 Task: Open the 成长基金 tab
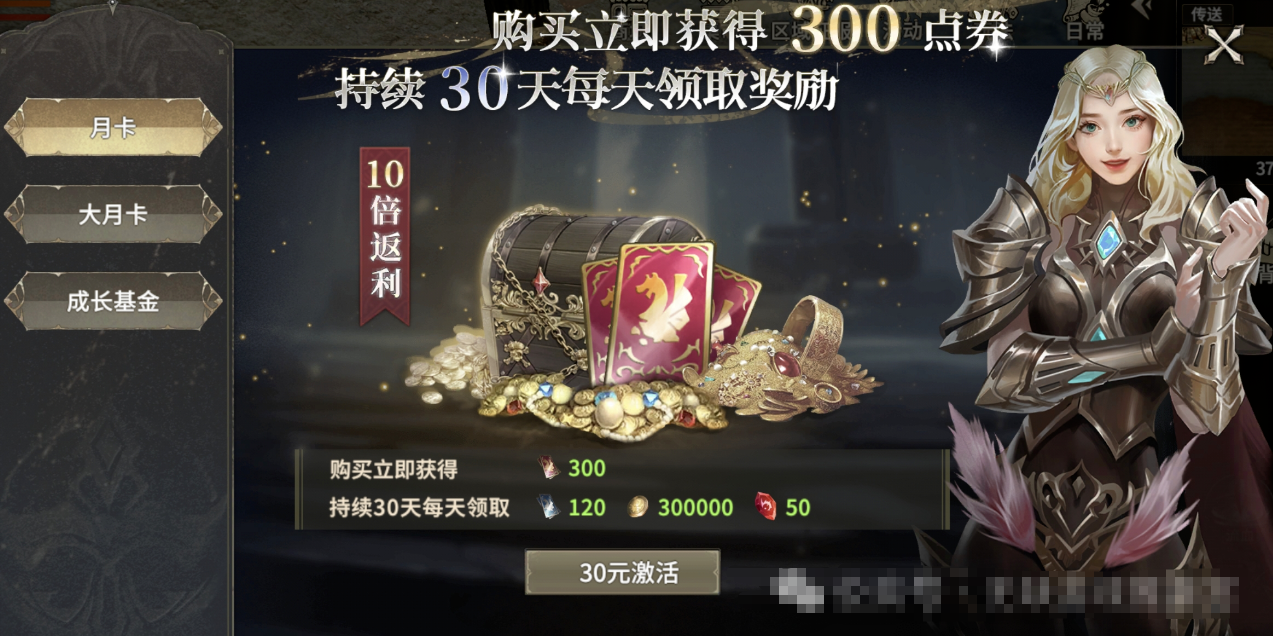tap(113, 301)
